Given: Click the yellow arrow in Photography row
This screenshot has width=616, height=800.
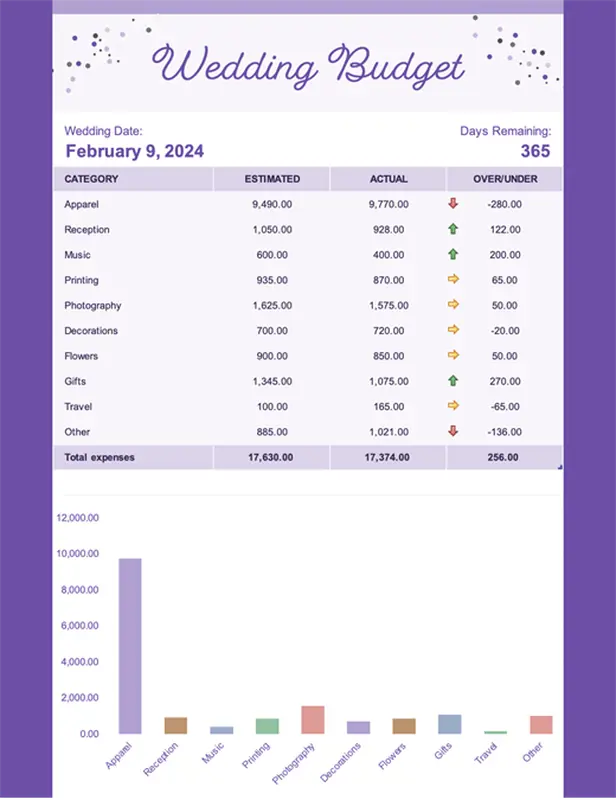Looking at the screenshot, I should click(453, 305).
